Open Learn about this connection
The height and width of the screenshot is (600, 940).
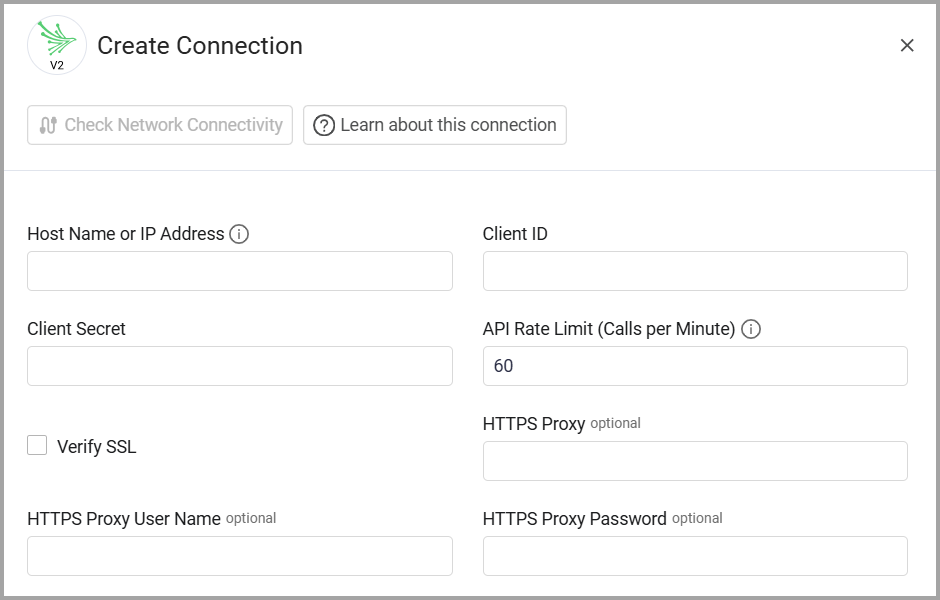click(435, 125)
